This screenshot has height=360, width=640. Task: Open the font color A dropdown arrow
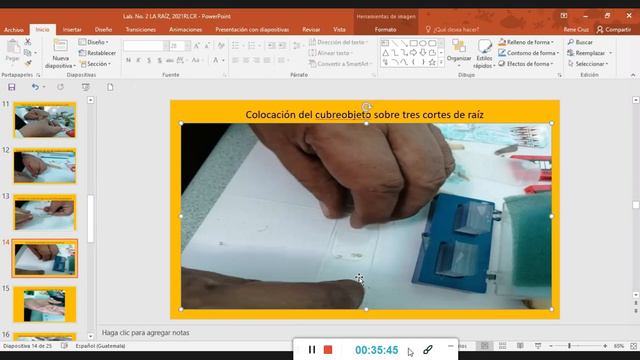point(223,60)
